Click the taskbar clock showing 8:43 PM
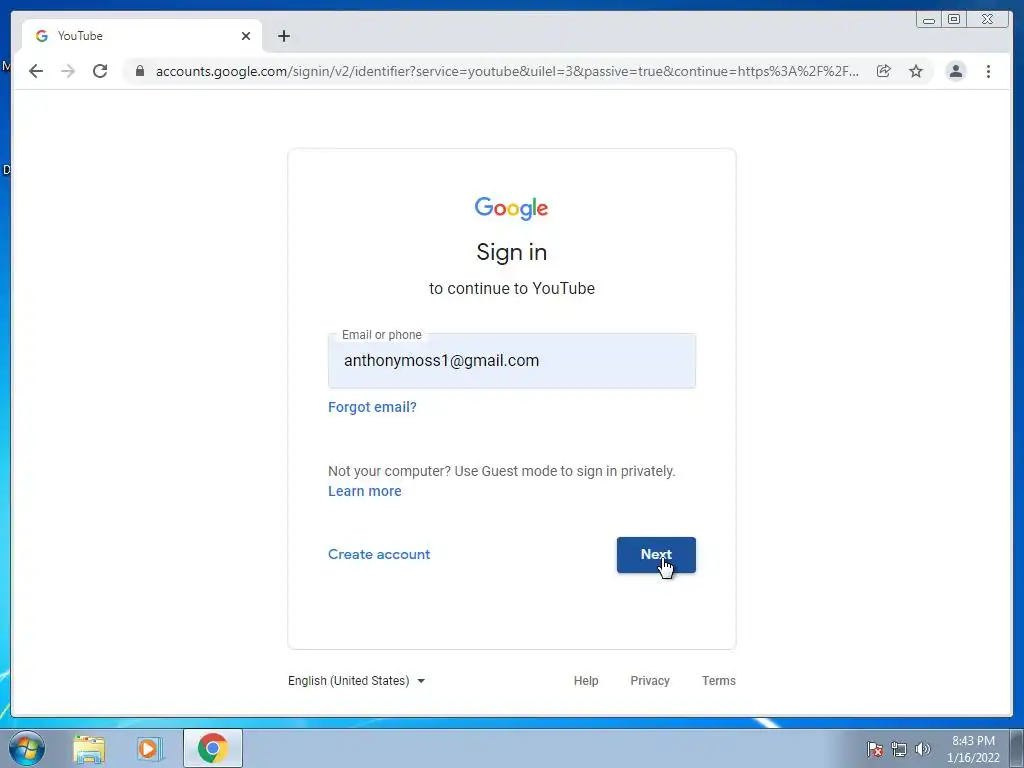Viewport: 1024px width, 768px height. 973,749
